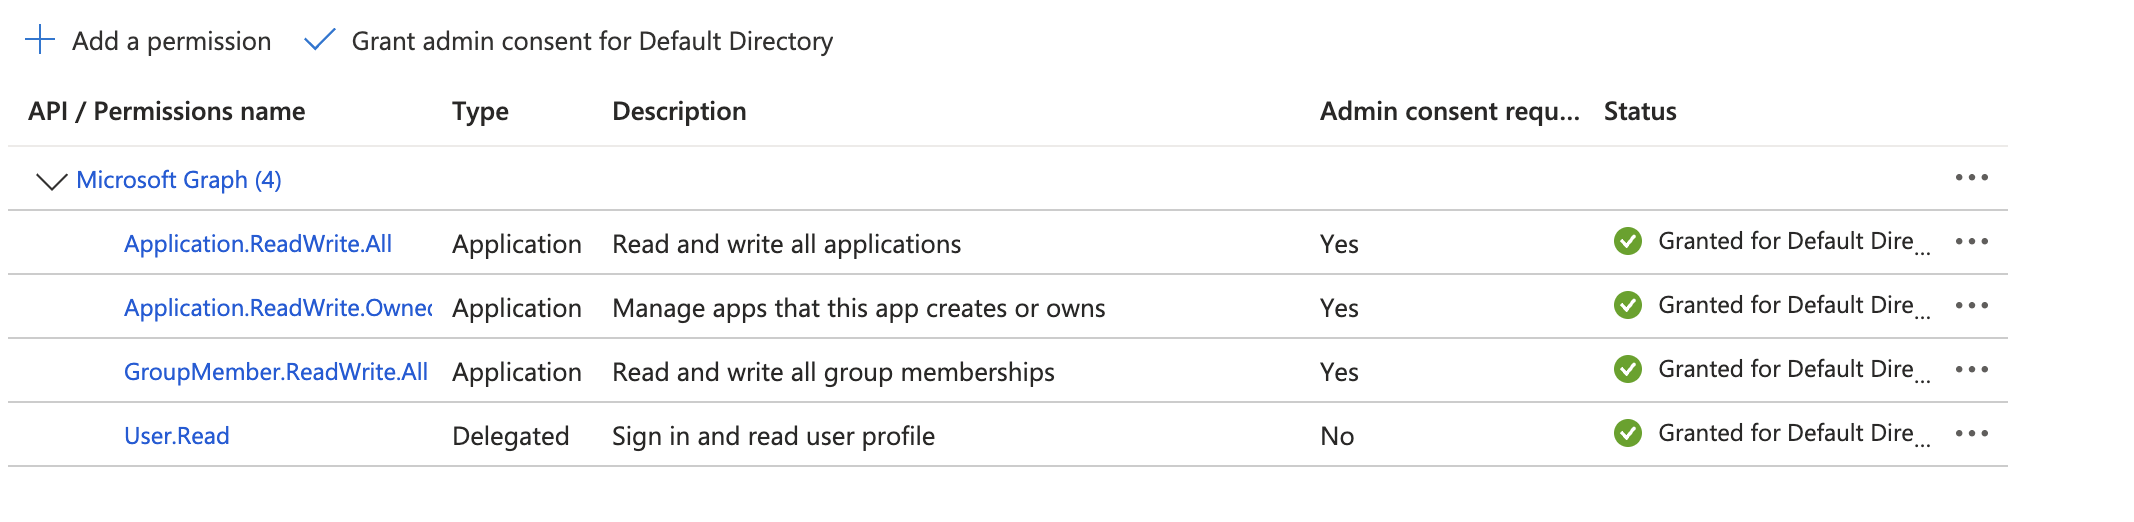
Task: Click Add a permission button
Action: pos(171,41)
